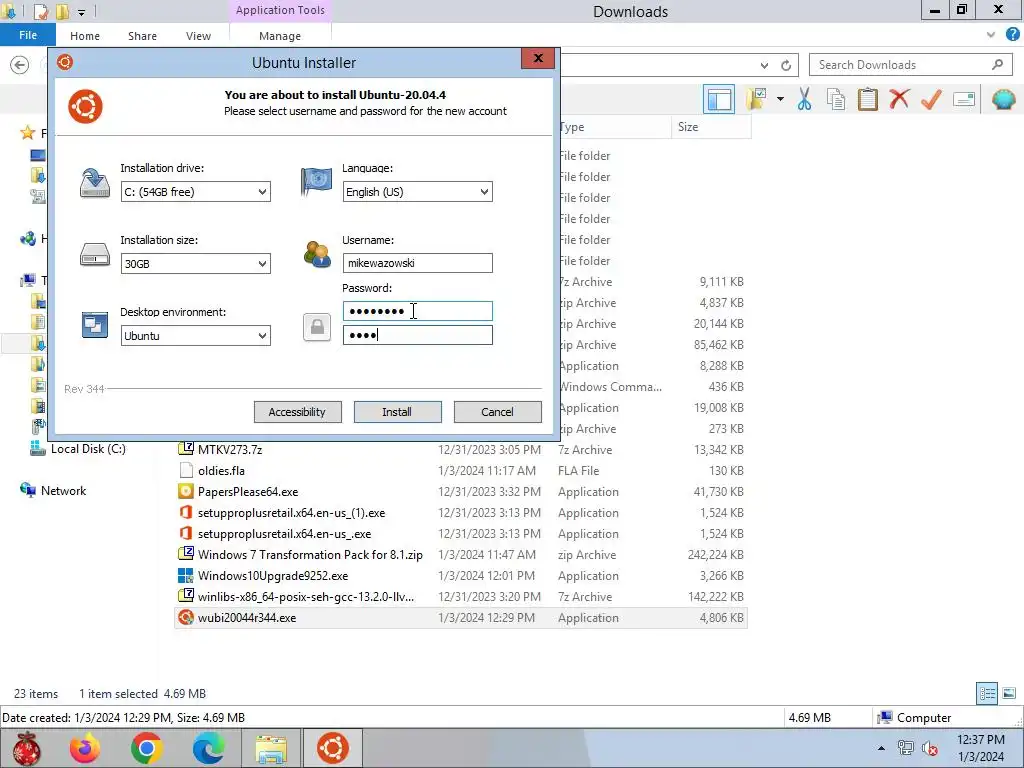Image resolution: width=1024 pixels, height=768 pixels.
Task: Click the desktop environment icon
Action: click(x=95, y=325)
